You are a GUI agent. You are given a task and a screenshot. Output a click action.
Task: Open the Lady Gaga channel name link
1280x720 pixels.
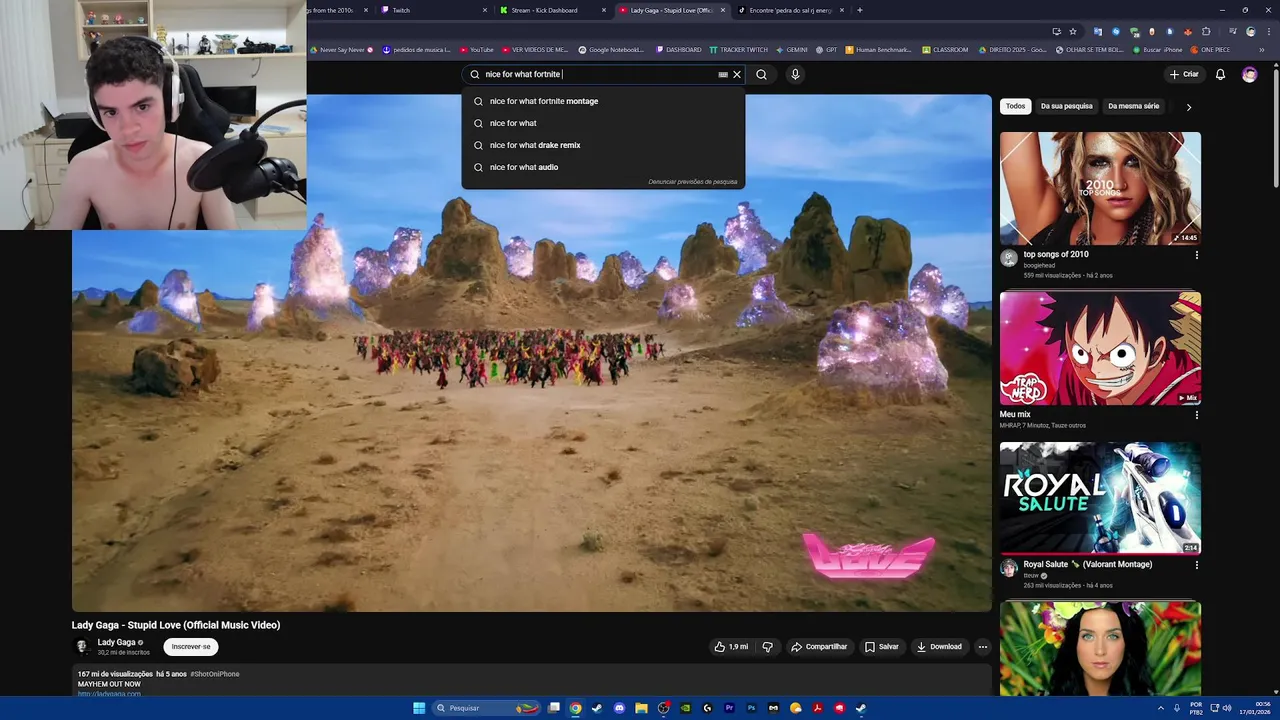116,642
